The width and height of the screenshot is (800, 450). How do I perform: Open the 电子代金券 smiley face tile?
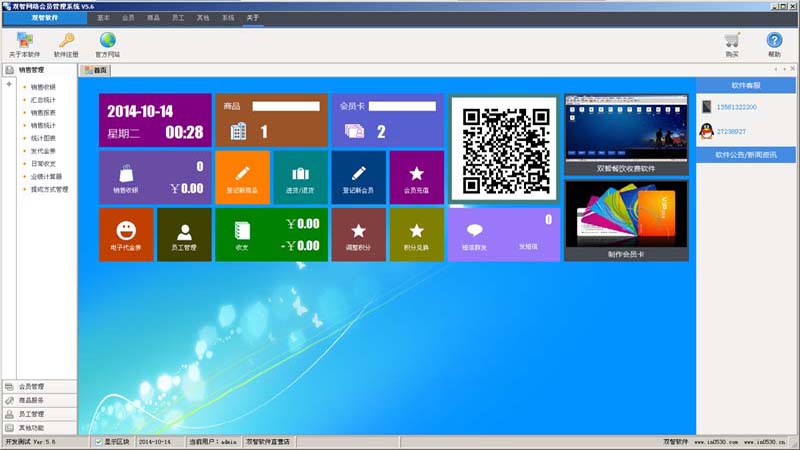pyautogui.click(x=126, y=235)
